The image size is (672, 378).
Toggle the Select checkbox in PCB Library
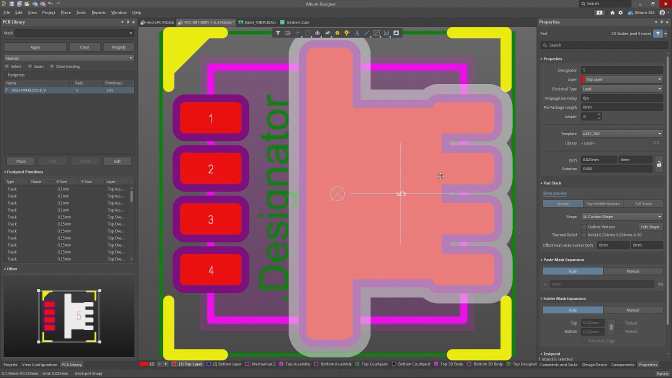pyautogui.click(x=6, y=66)
